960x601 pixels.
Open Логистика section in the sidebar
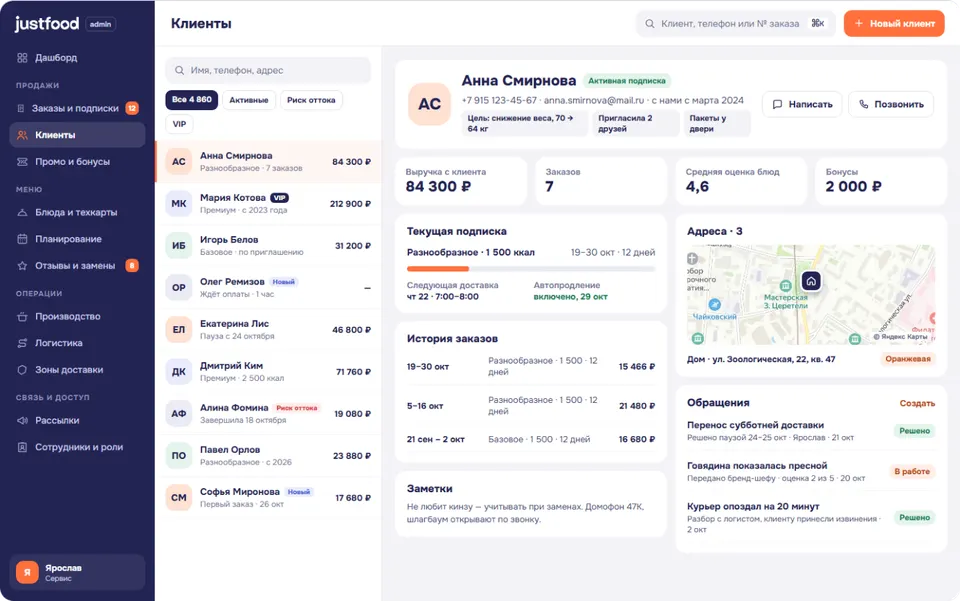point(77,343)
